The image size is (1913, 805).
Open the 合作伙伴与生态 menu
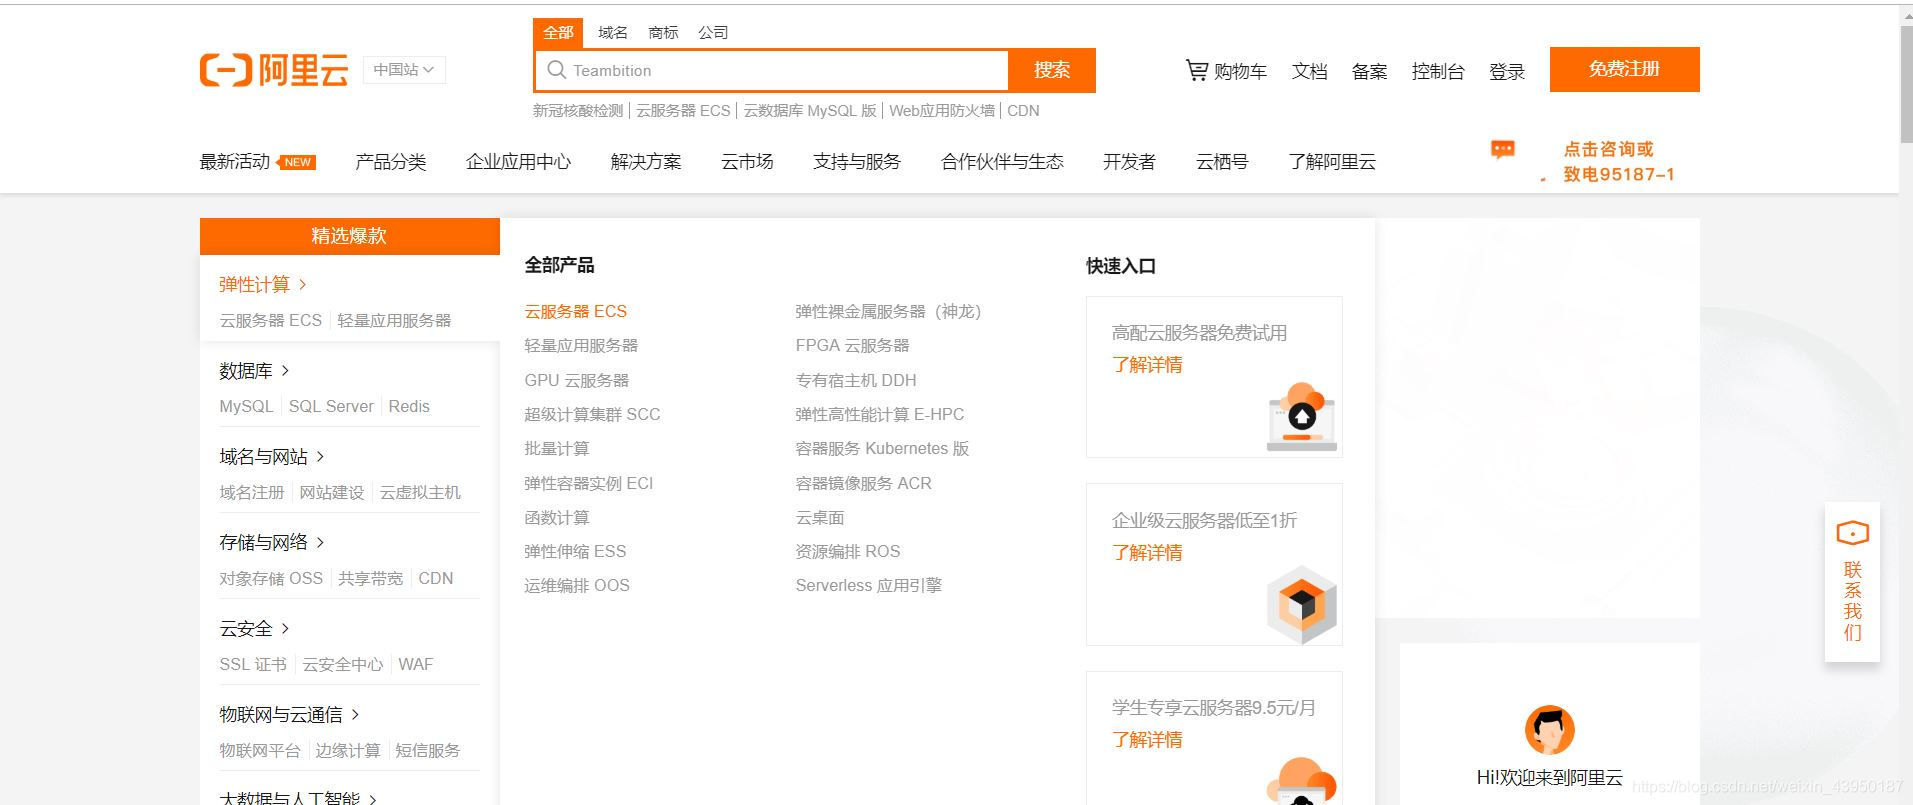(1002, 162)
